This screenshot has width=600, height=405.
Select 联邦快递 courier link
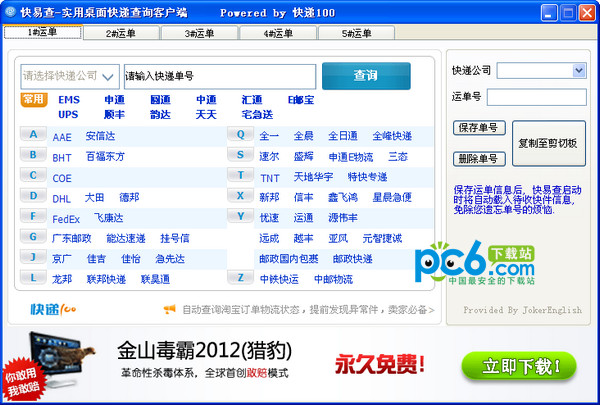tap(106, 279)
